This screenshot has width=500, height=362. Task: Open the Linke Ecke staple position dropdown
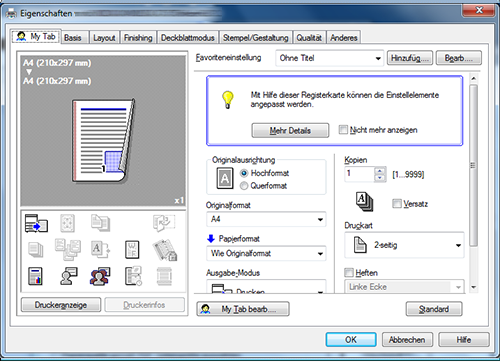point(404,287)
